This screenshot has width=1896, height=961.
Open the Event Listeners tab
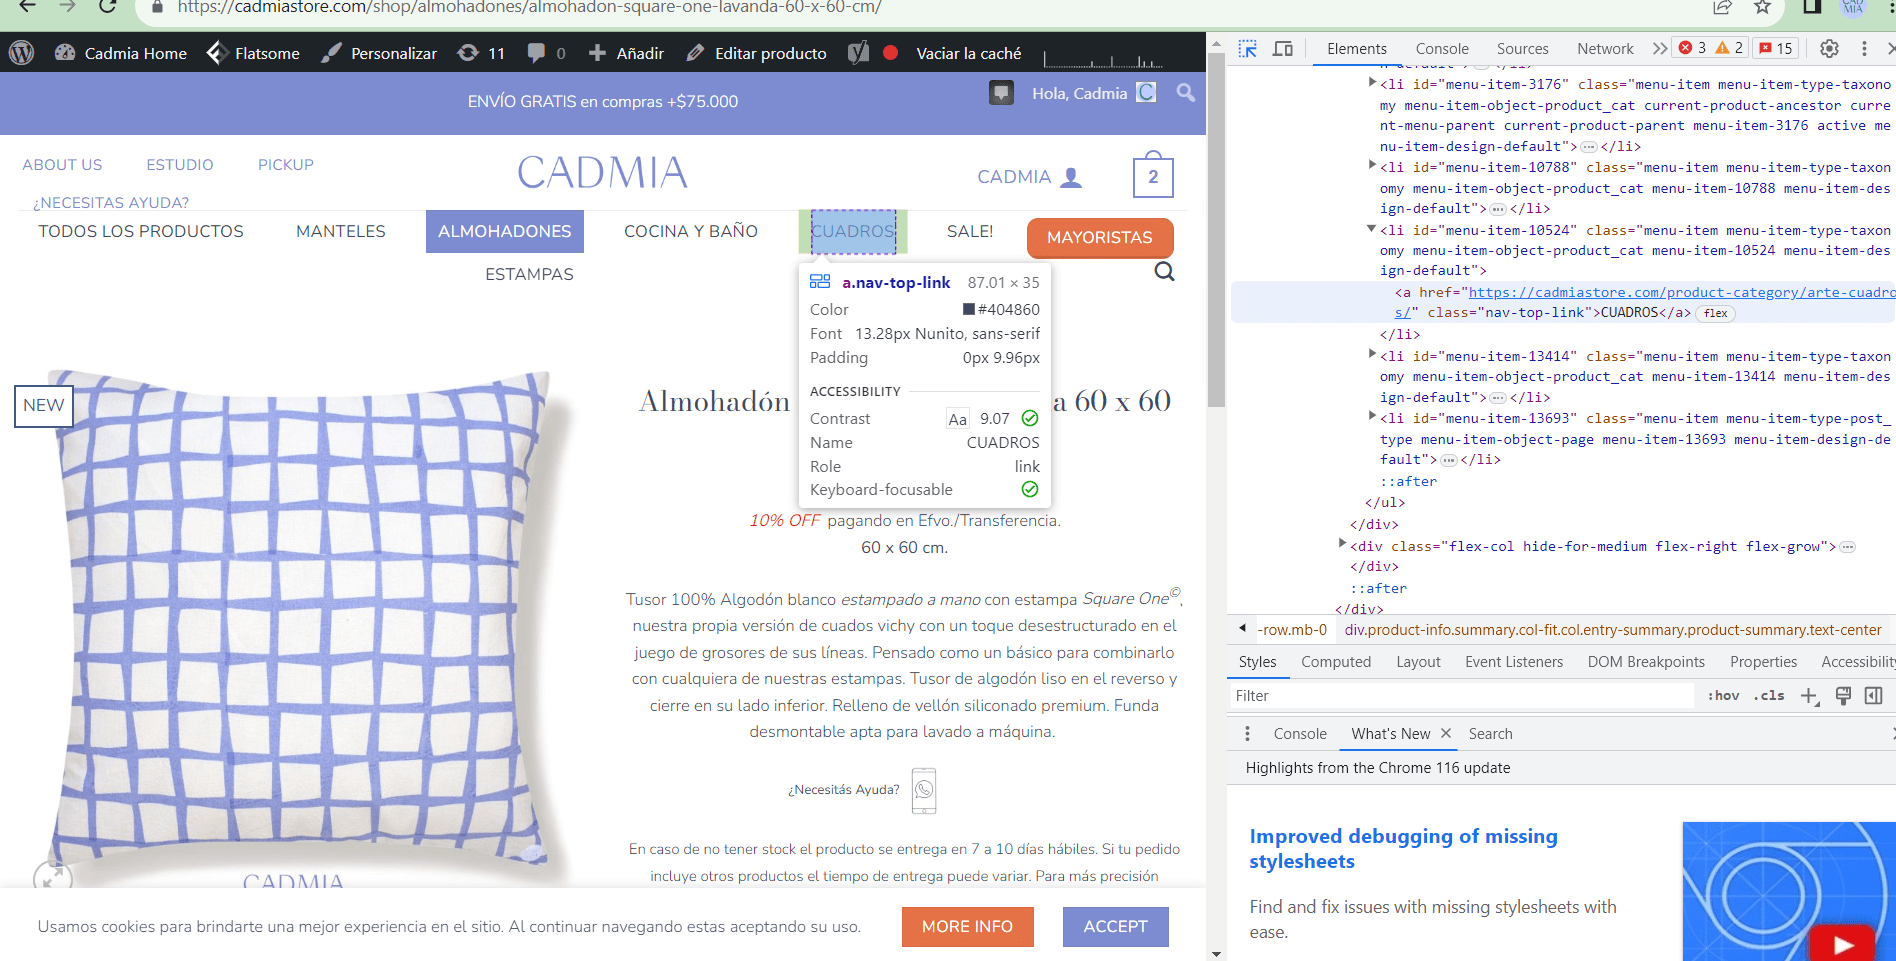[1514, 662]
